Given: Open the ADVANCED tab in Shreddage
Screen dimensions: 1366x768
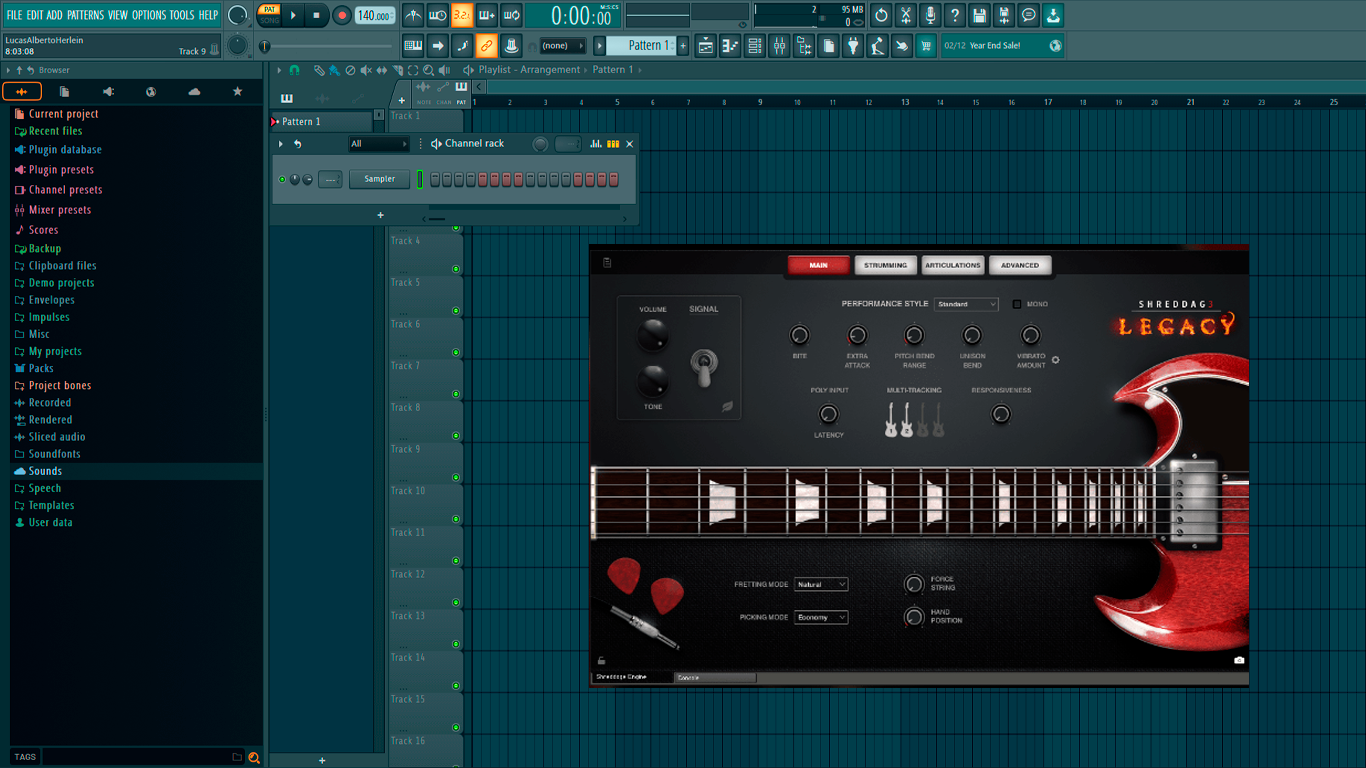Looking at the screenshot, I should point(1020,265).
